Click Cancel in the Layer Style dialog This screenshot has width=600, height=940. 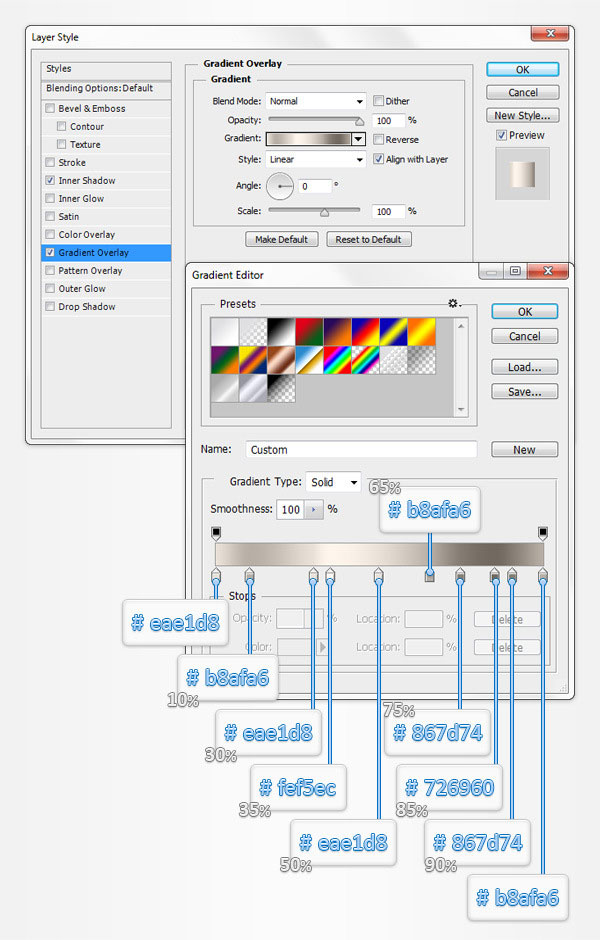pyautogui.click(x=523, y=92)
